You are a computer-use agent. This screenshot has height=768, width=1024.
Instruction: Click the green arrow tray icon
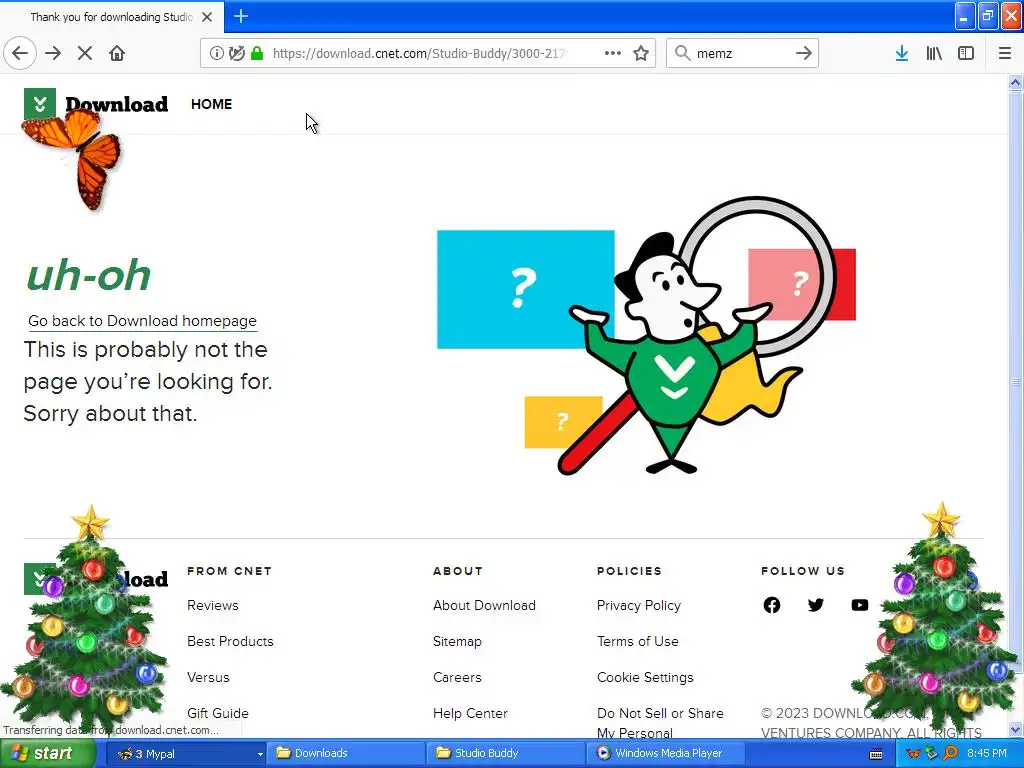(x=932, y=754)
